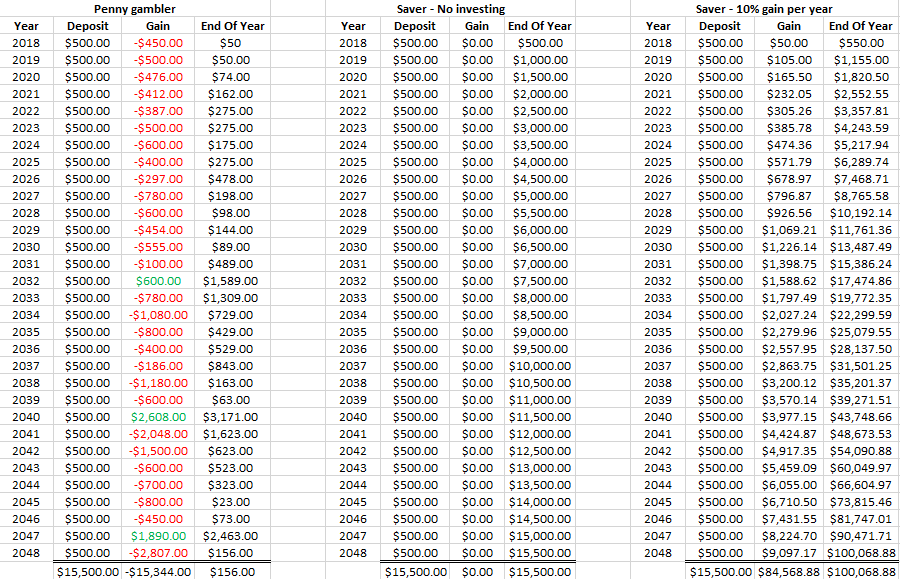Viewport: 900px width, 579px height.
Task: Select the -$2,807.00 loss in 2048
Action: (157, 552)
